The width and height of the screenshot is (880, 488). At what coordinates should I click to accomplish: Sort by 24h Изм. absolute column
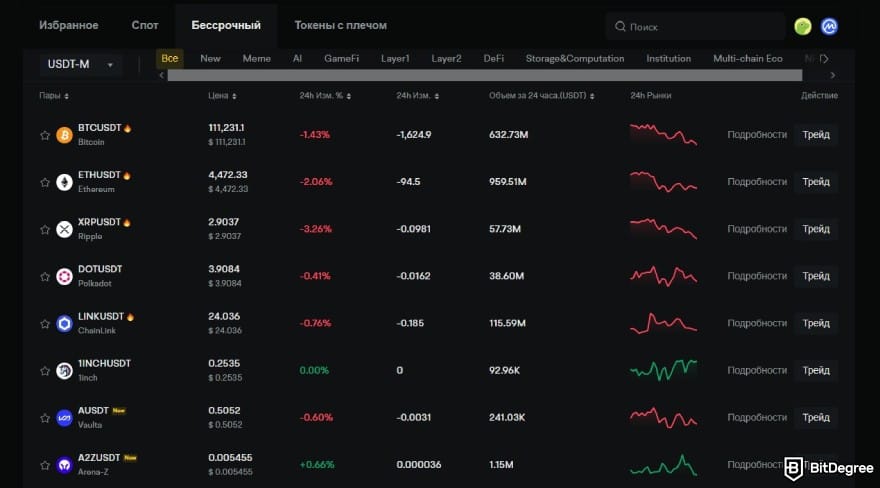pyautogui.click(x=418, y=96)
